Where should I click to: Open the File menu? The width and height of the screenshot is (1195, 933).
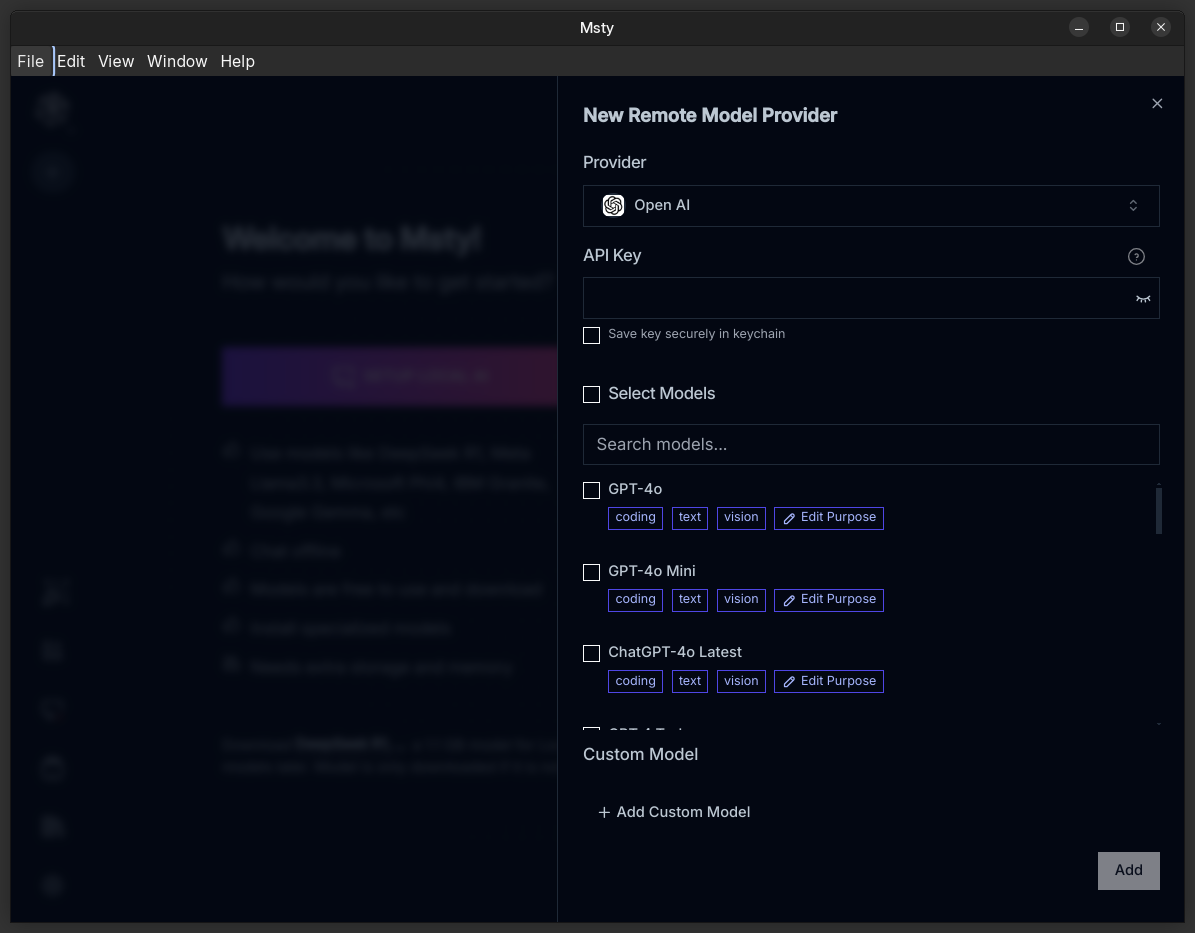click(x=30, y=61)
